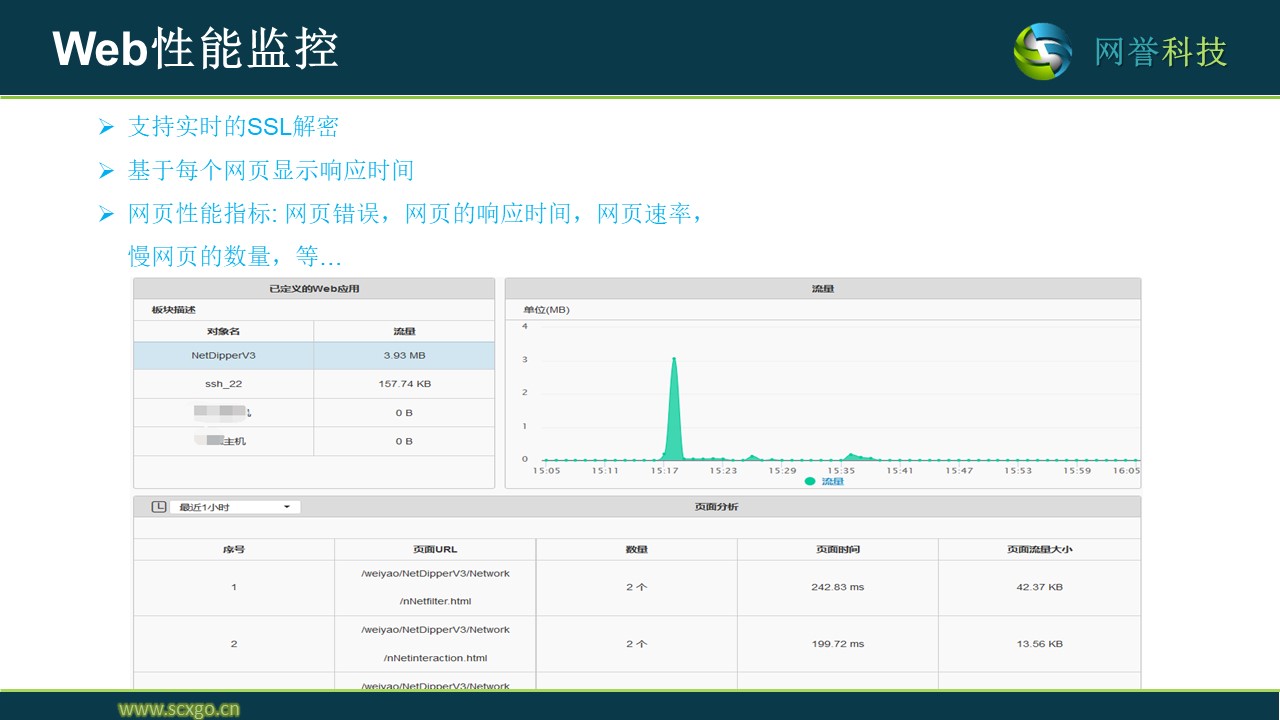Click the 页面分析 panel title bar
The width and height of the screenshot is (1280, 720).
(716, 507)
